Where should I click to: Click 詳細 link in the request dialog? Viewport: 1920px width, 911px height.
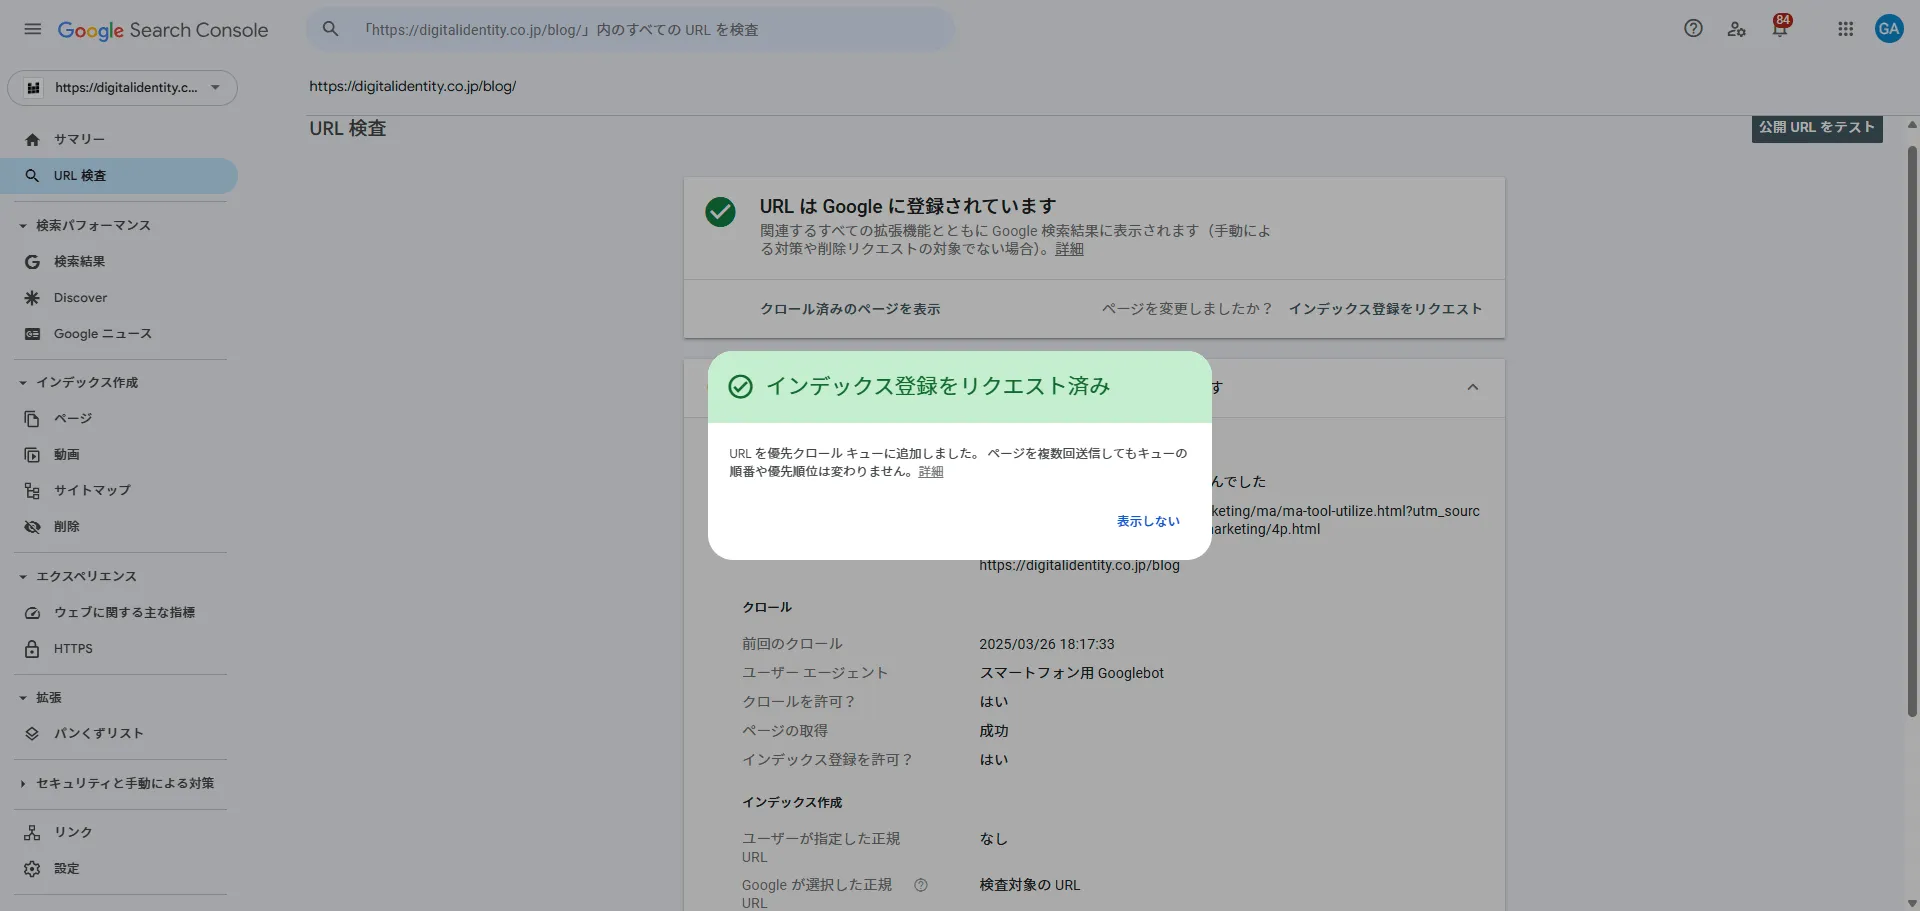(x=931, y=472)
